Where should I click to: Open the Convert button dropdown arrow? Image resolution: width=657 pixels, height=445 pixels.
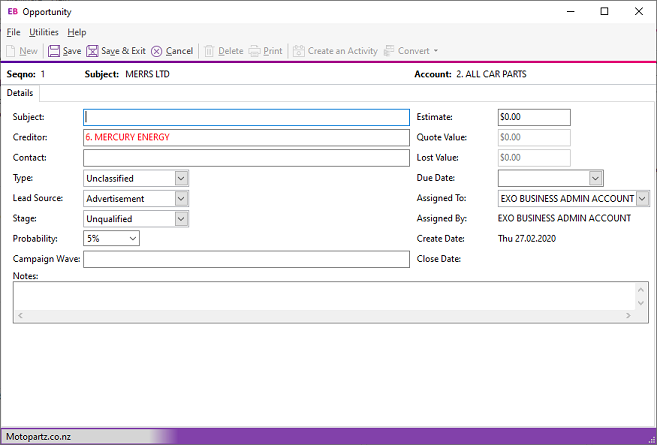(436, 51)
